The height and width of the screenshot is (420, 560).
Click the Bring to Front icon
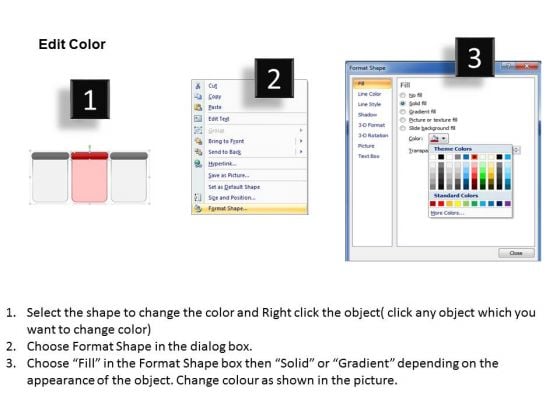click(198, 141)
